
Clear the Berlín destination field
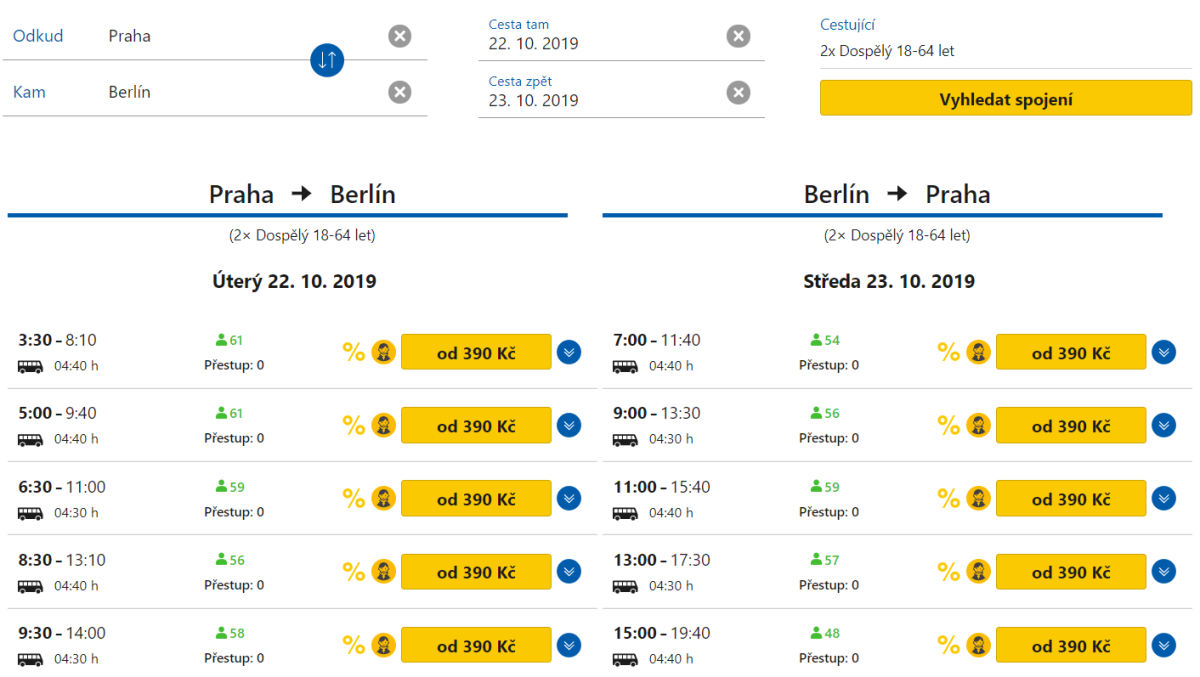[x=399, y=92]
